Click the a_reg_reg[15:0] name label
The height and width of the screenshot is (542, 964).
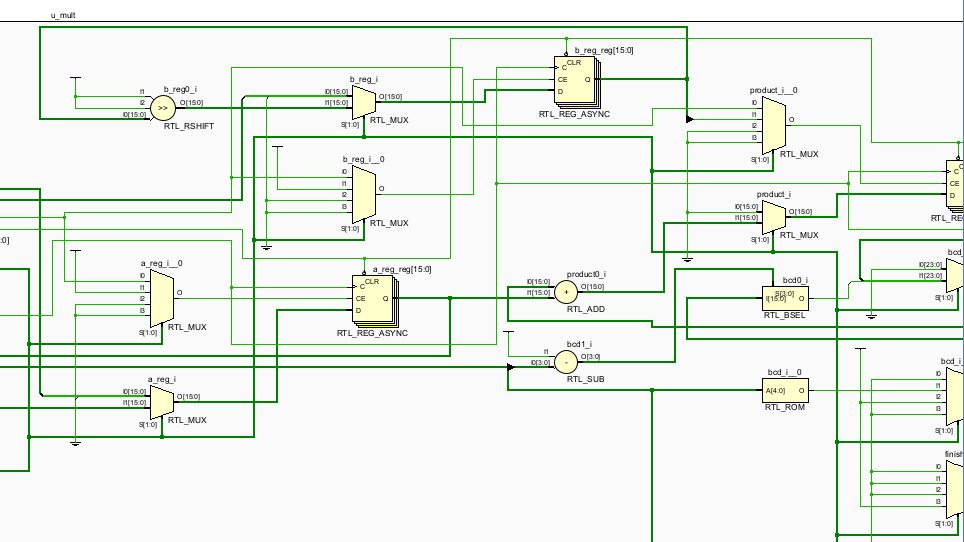(x=402, y=269)
